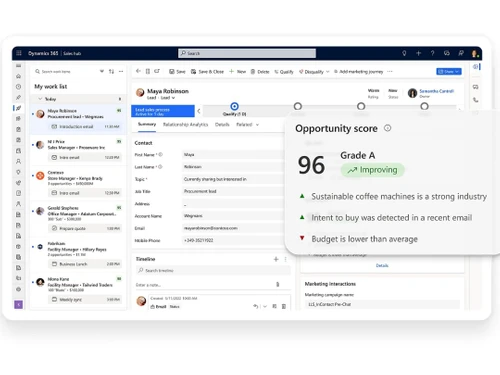
Task: Click the Save command
Action: [x=177, y=72]
